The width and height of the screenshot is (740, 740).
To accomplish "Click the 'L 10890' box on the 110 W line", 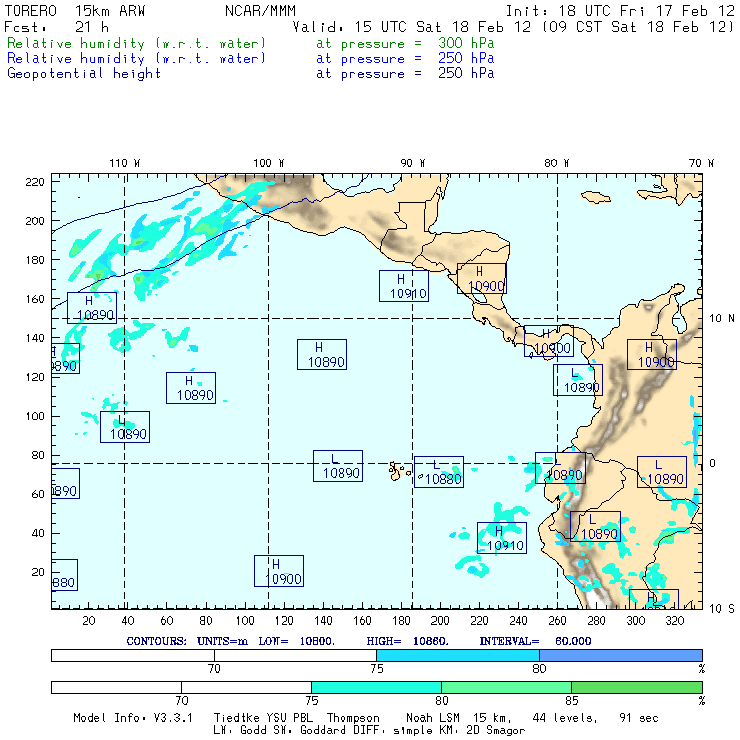I will coord(125,427).
